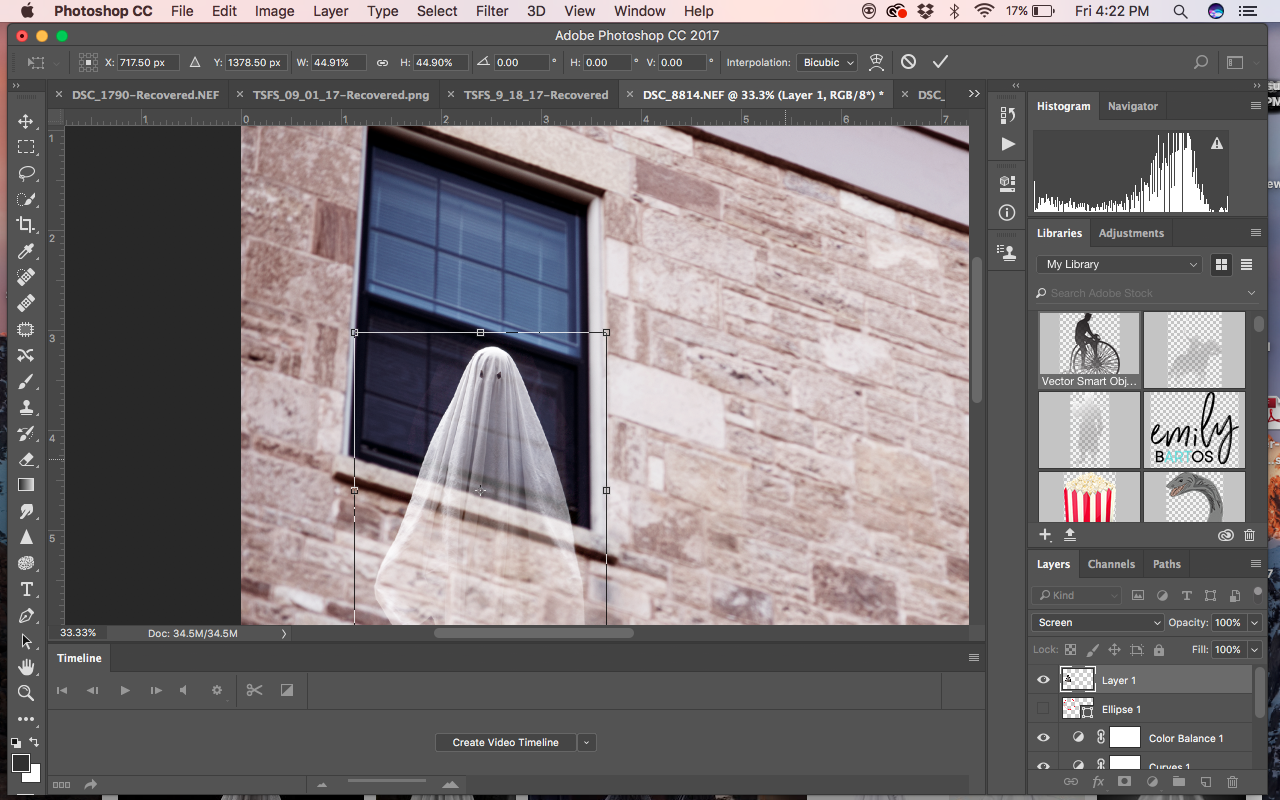Screen dimensions: 1280x800
Task: Select the Lasso tool
Action: (x=26, y=173)
